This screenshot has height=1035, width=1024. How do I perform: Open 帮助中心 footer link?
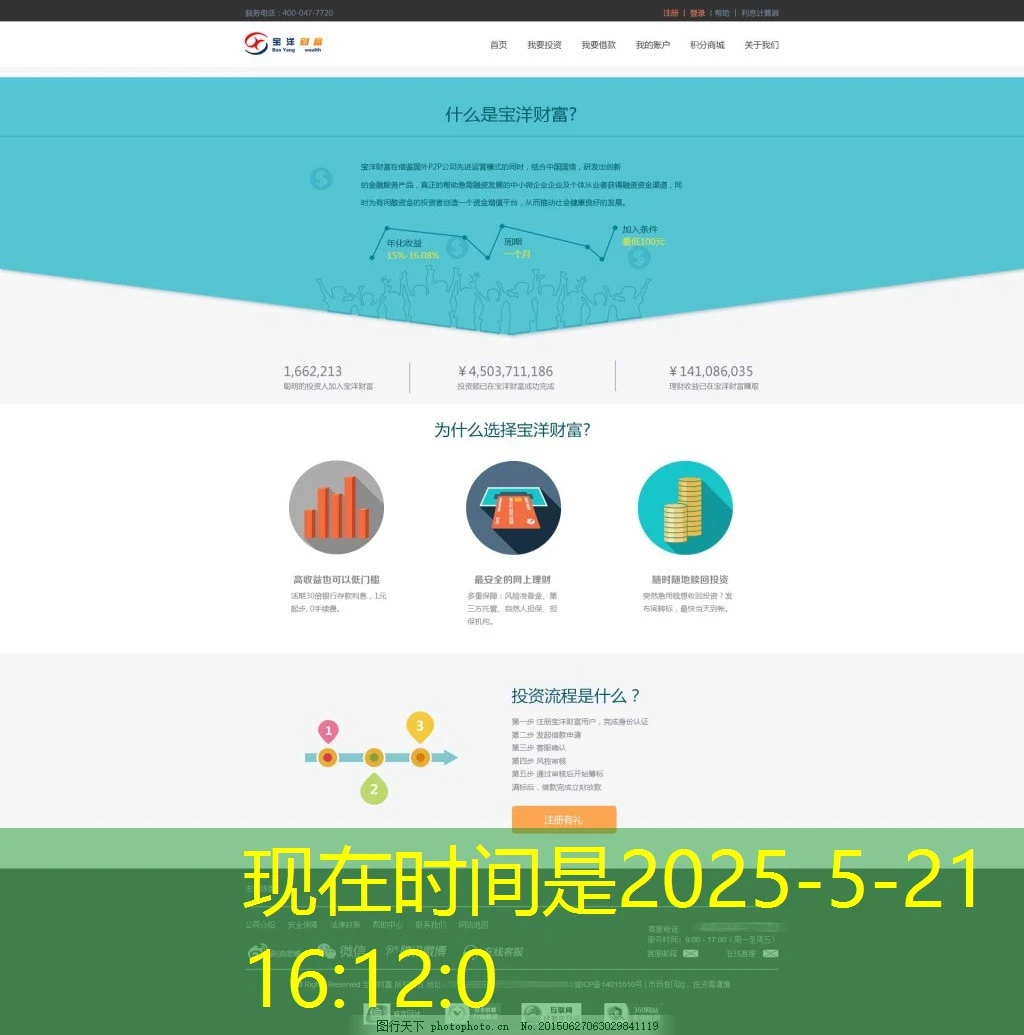388,925
